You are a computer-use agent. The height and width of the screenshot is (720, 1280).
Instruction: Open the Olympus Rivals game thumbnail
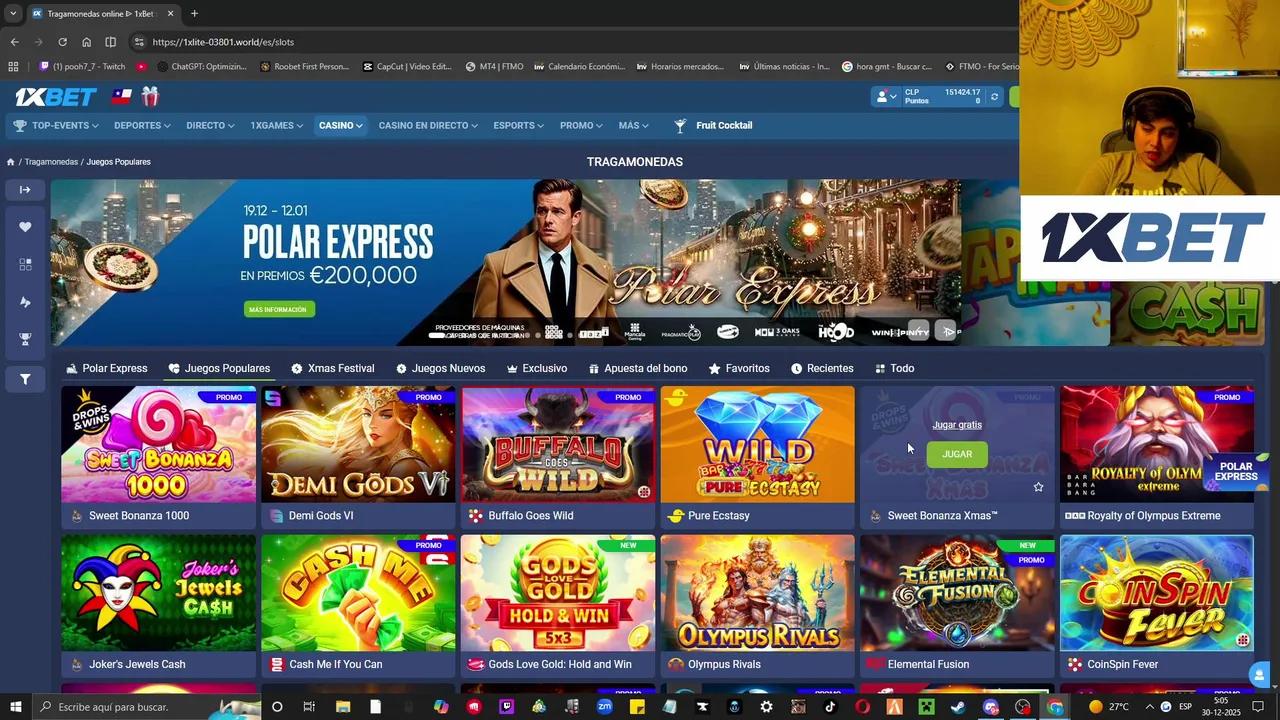tap(758, 593)
